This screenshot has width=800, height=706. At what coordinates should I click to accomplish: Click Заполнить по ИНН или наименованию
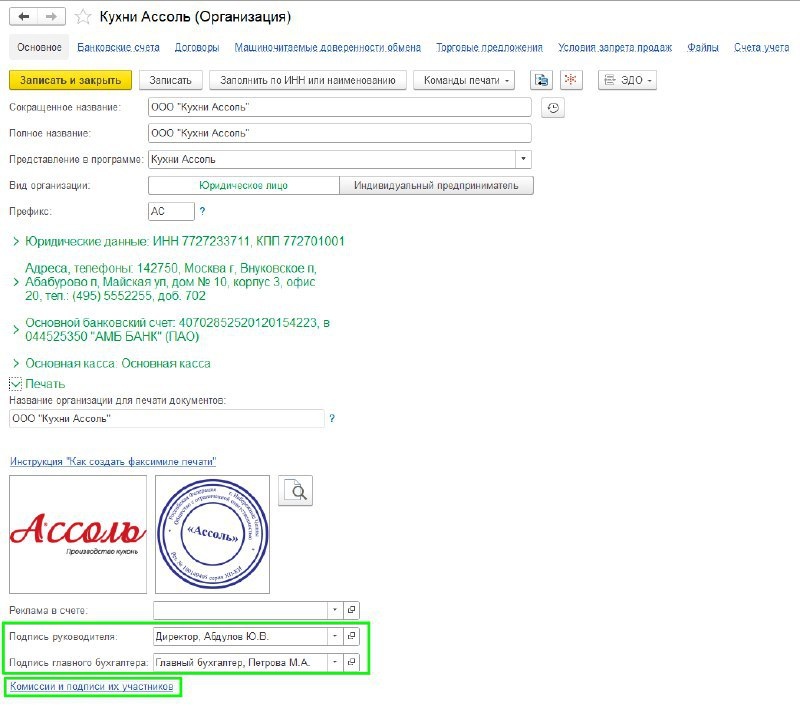point(308,80)
